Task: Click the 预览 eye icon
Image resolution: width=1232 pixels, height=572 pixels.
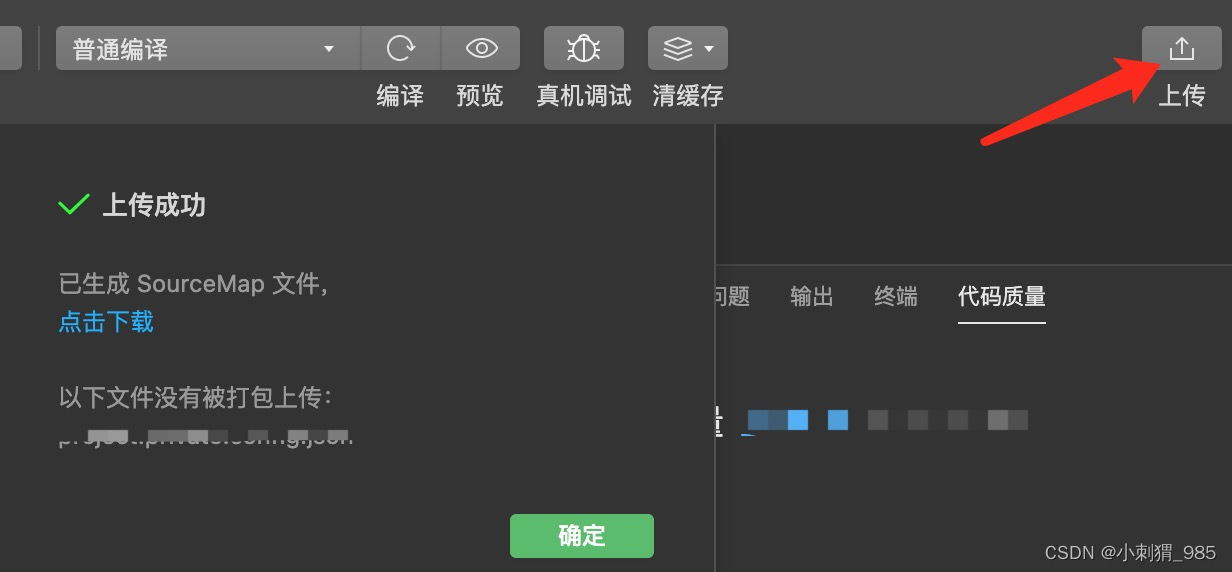Action: pos(481,48)
